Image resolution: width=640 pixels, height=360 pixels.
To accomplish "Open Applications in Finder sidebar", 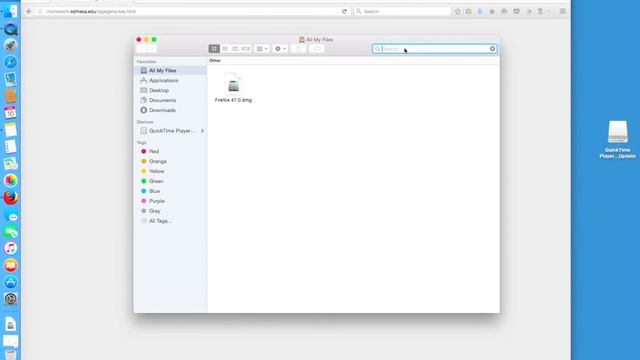I will point(170,80).
